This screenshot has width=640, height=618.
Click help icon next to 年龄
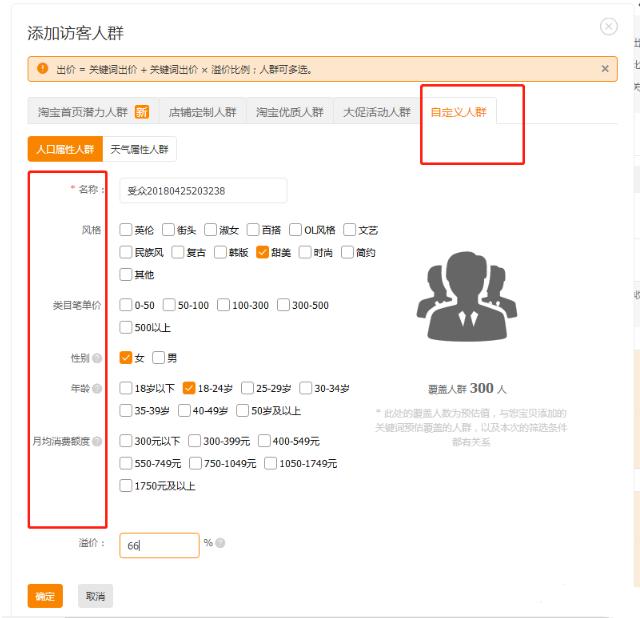(x=97, y=388)
